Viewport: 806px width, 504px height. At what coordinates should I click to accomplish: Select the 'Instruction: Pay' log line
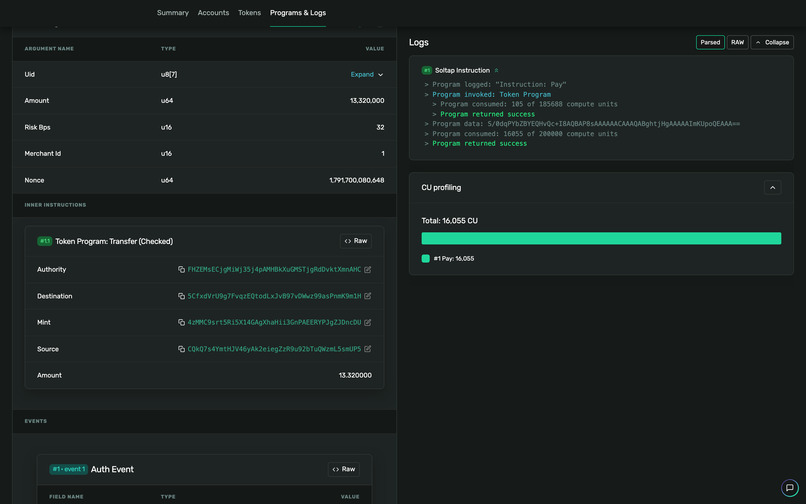point(499,84)
